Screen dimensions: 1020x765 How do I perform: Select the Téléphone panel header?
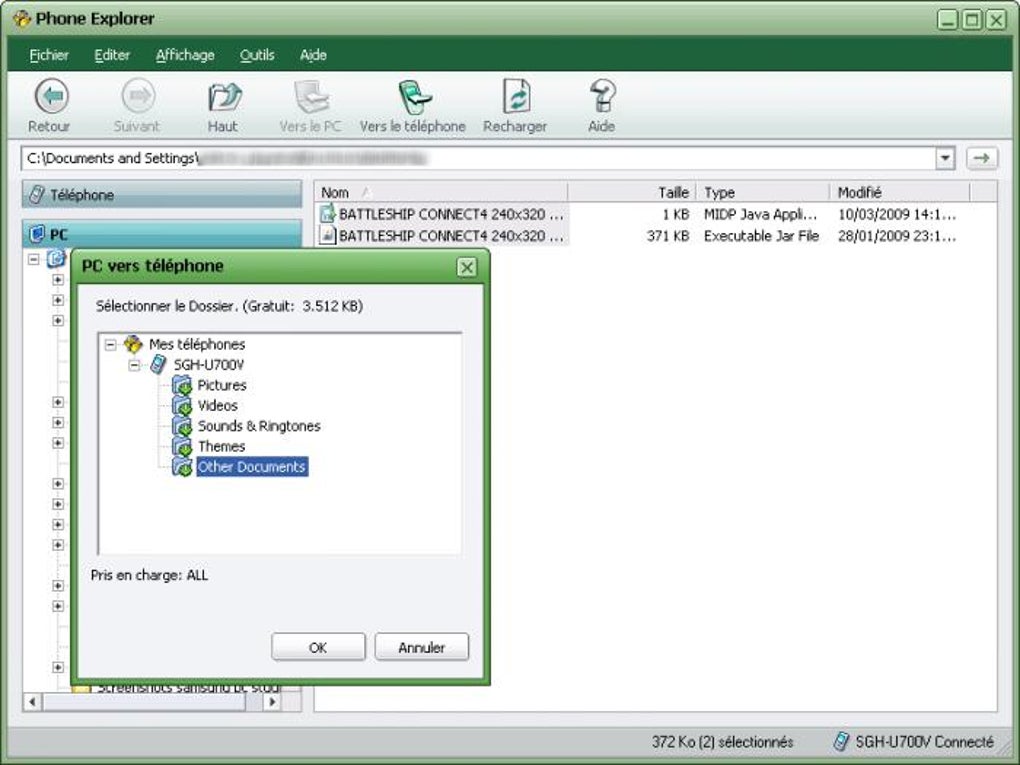click(x=162, y=195)
